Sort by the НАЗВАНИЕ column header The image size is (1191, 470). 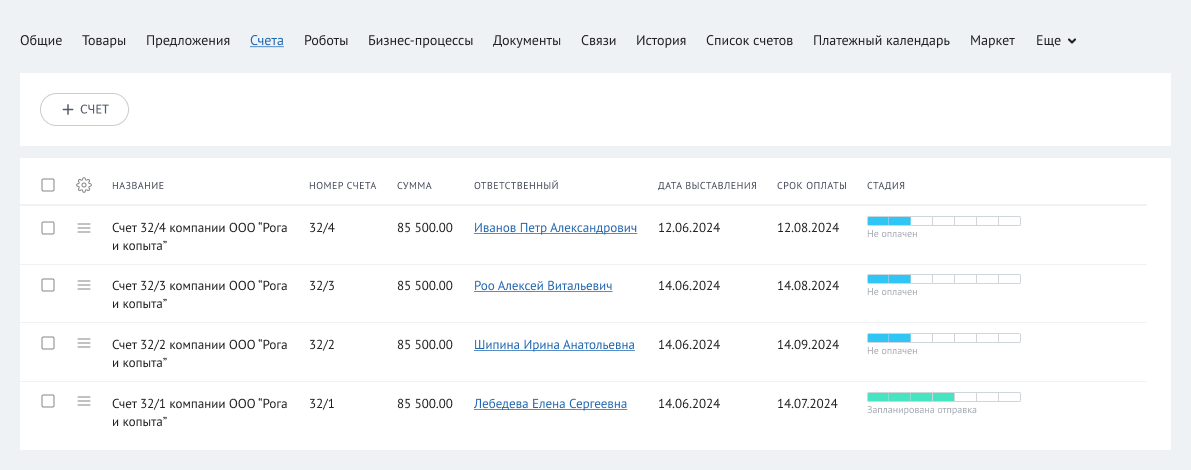[137, 185]
